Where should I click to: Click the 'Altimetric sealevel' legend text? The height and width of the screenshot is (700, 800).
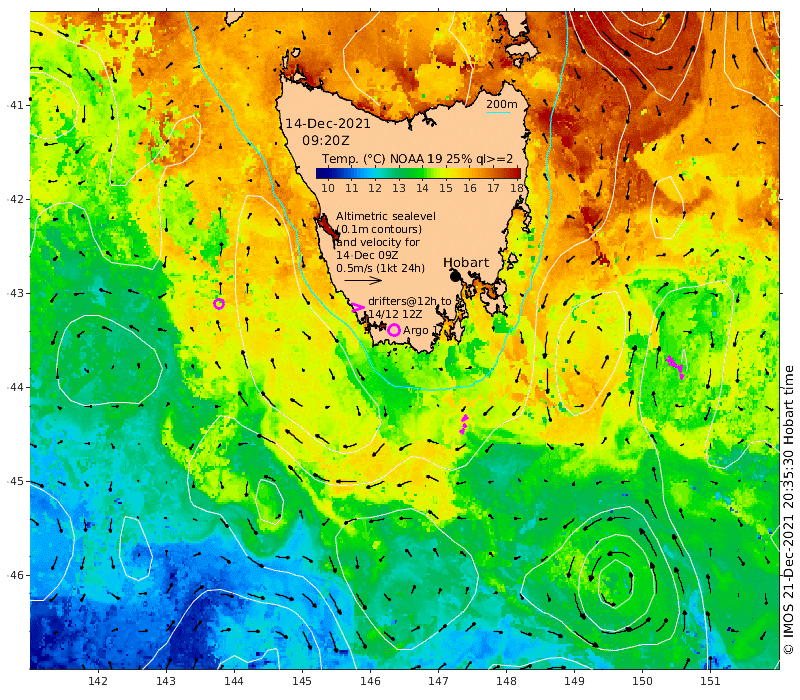[386, 216]
